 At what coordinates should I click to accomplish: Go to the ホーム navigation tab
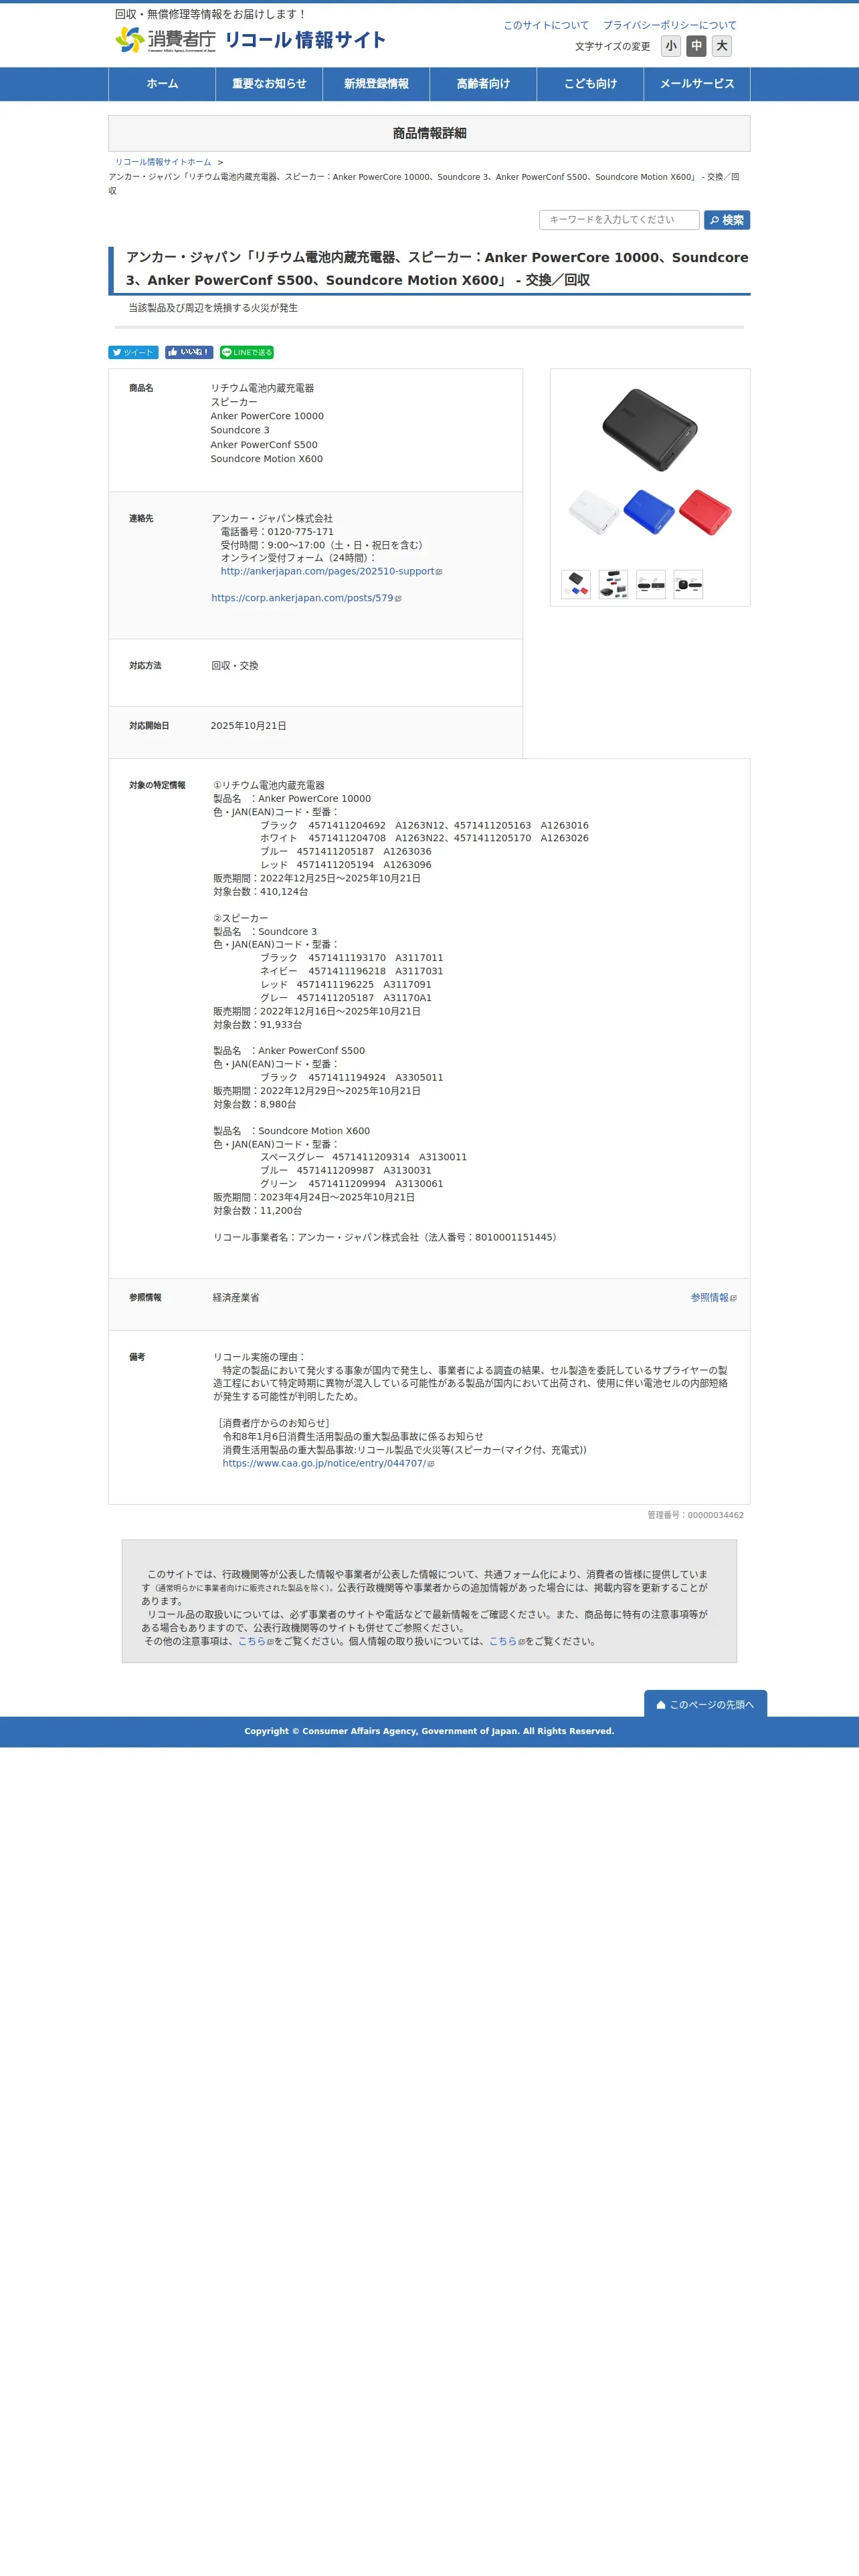[x=162, y=84]
